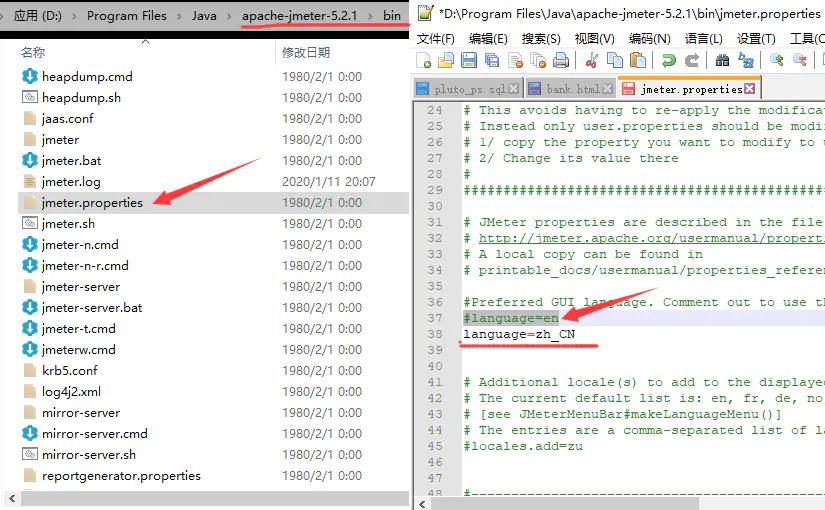This screenshot has height=510, width=825.
Task: Open the 搜索(S) menu
Action: click(541, 39)
